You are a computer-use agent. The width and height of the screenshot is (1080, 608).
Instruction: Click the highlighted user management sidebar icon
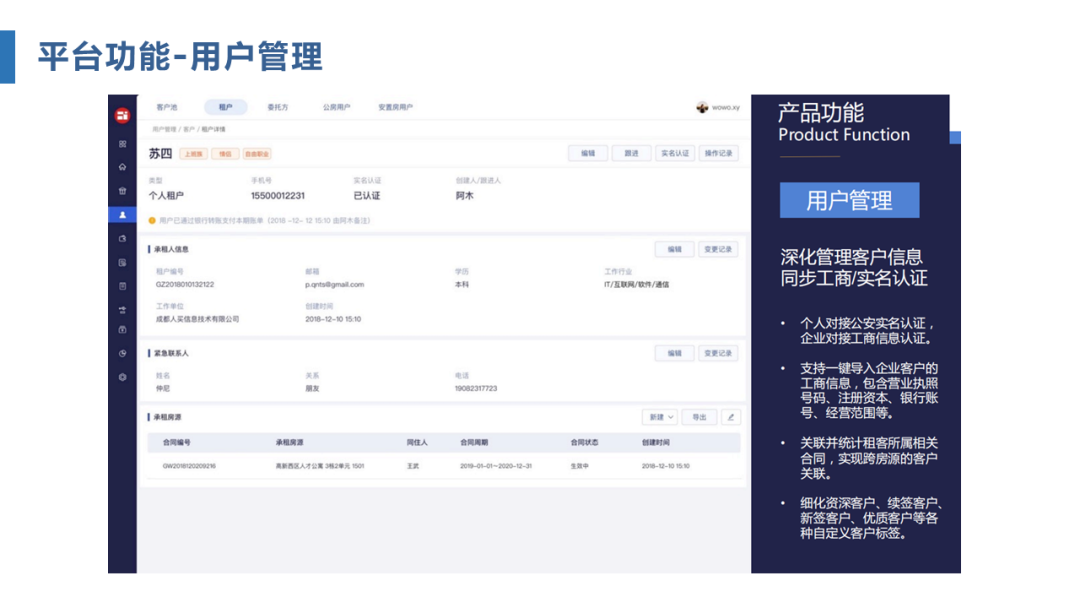coord(123,215)
